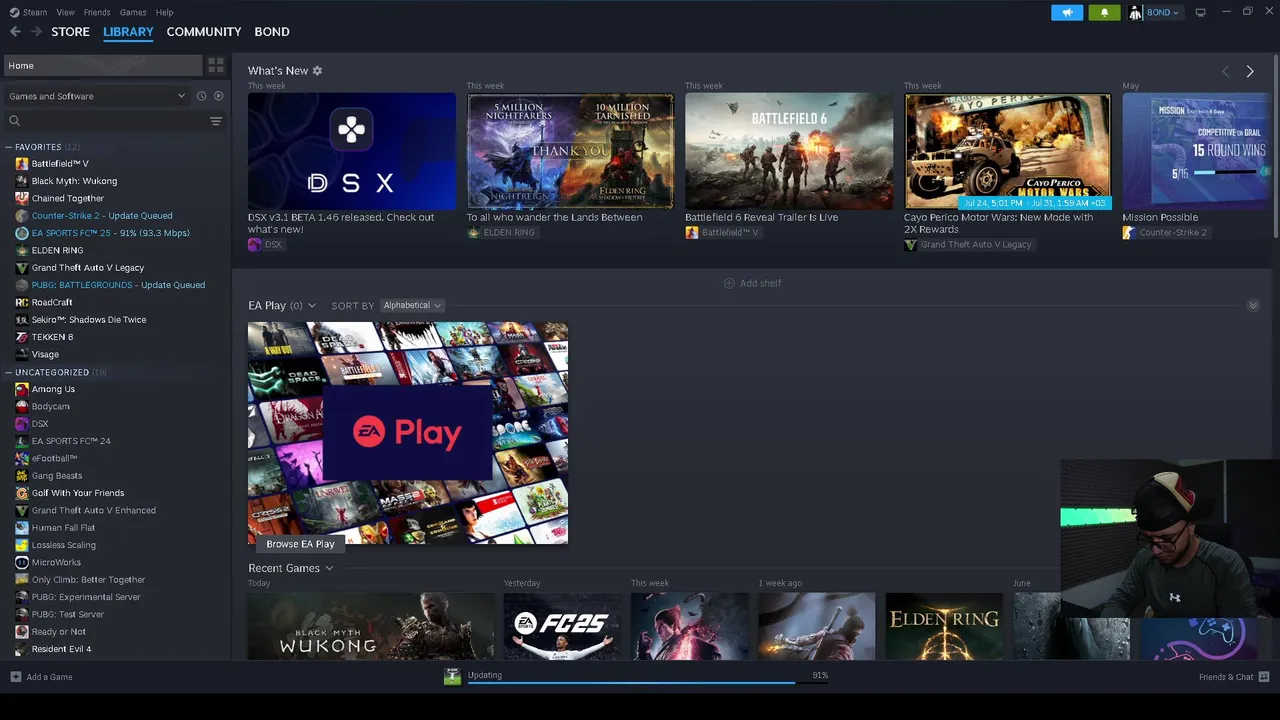This screenshot has height=720, width=1280.
Task: Click the Friends & Chat icon
Action: (1263, 677)
